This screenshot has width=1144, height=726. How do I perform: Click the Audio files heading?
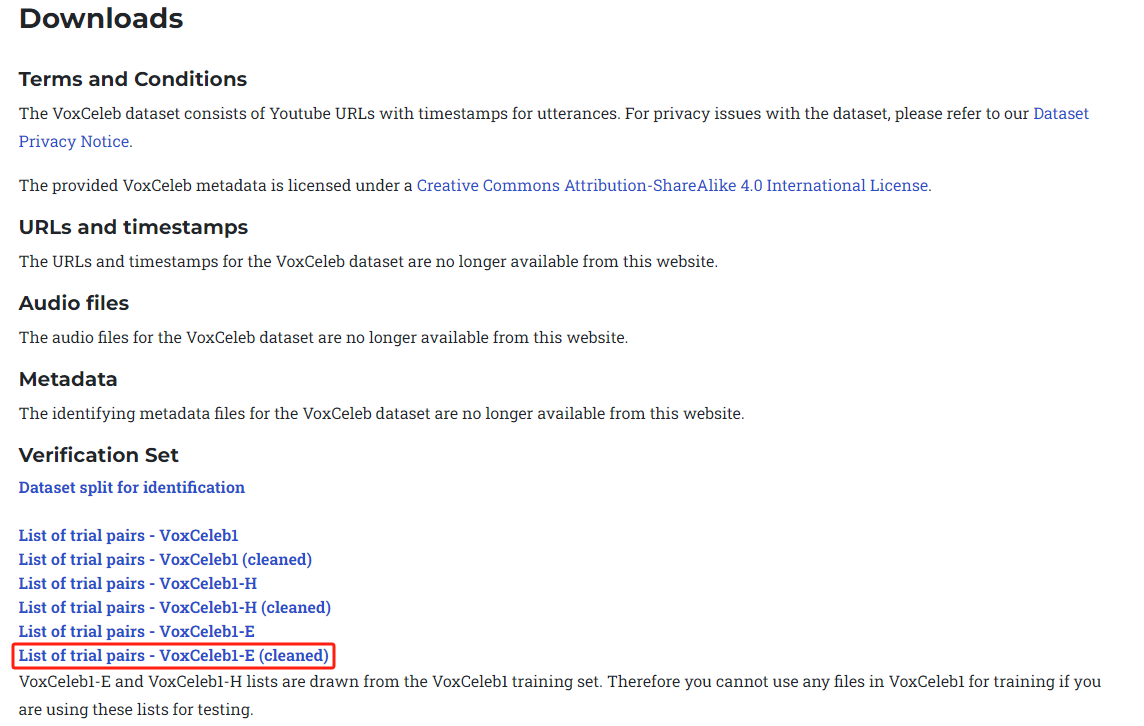click(x=74, y=303)
